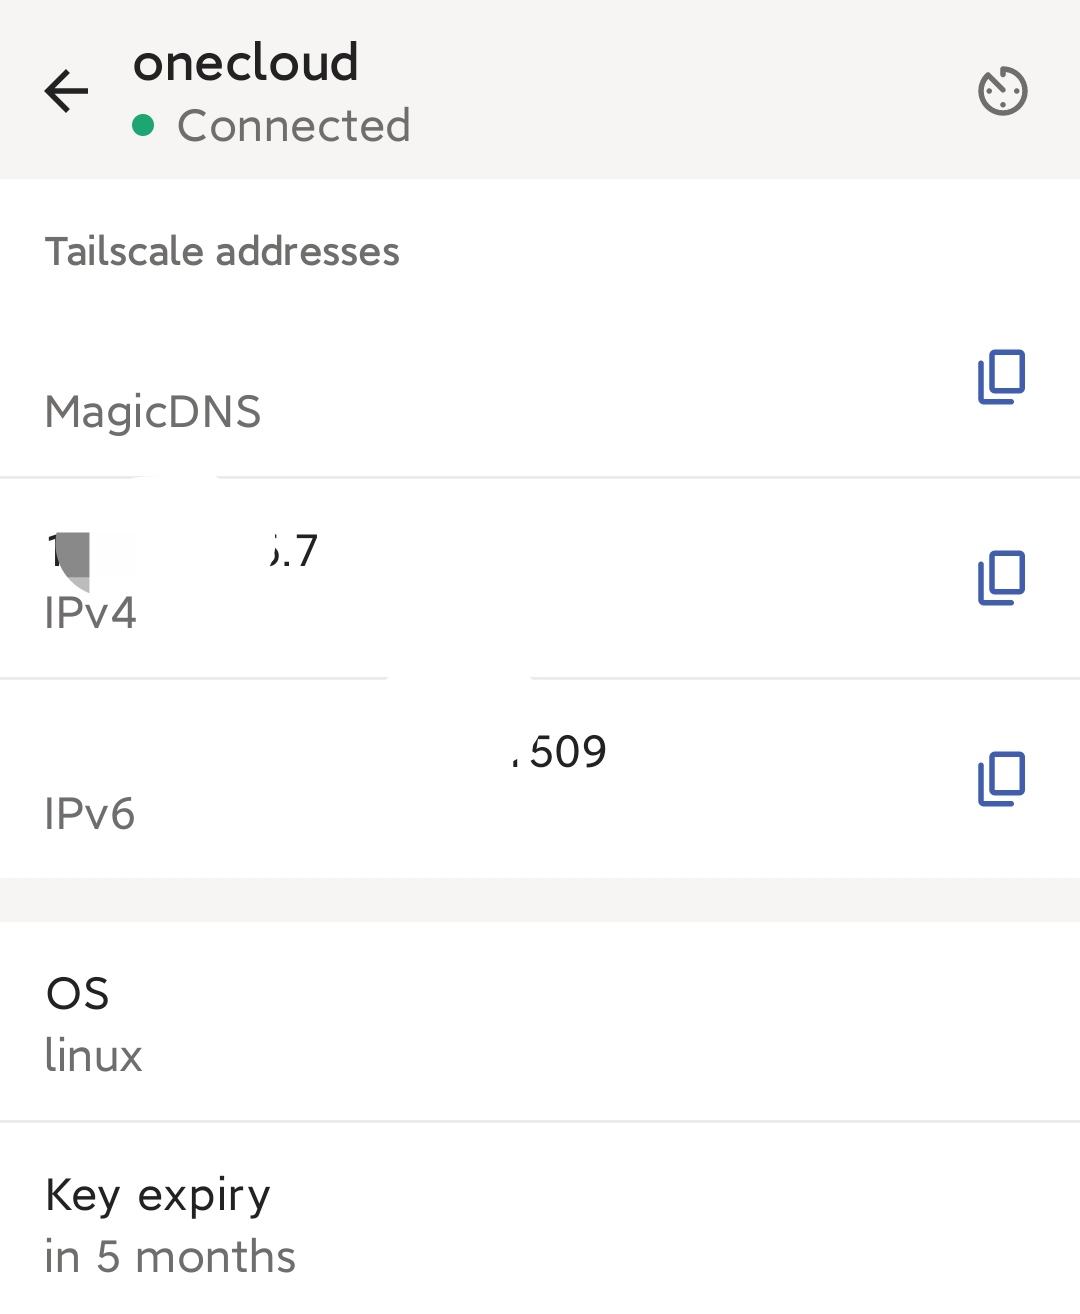1080x1314 pixels.
Task: Click the IPv6 address ending in 509
Action: tap(566, 752)
